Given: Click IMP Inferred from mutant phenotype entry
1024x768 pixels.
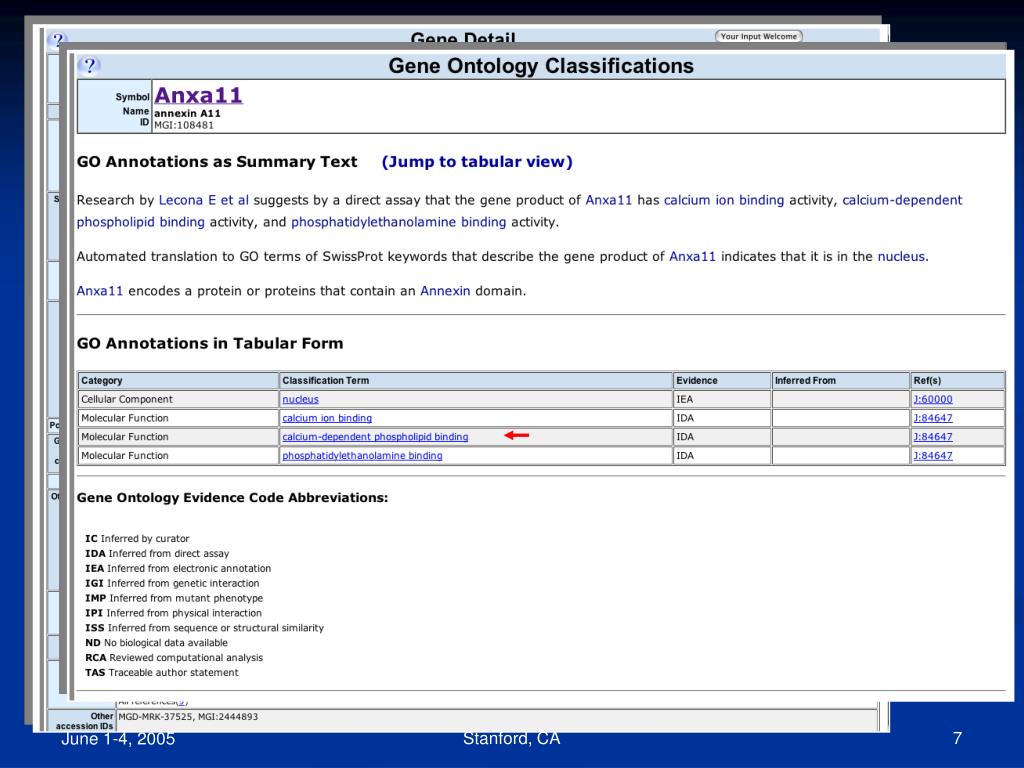Looking at the screenshot, I should (174, 598).
